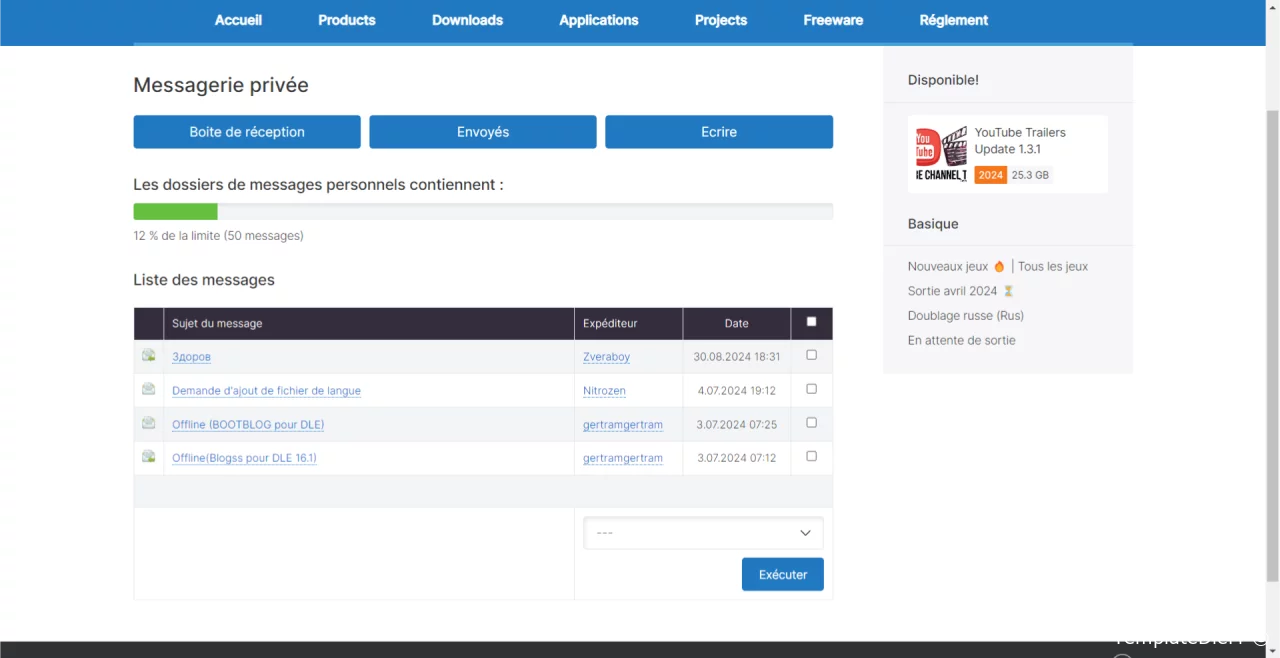The height and width of the screenshot is (658, 1280).
Task: Click the fire icon next to Nouveaux jeux
Action: pyautogui.click(x=999, y=267)
